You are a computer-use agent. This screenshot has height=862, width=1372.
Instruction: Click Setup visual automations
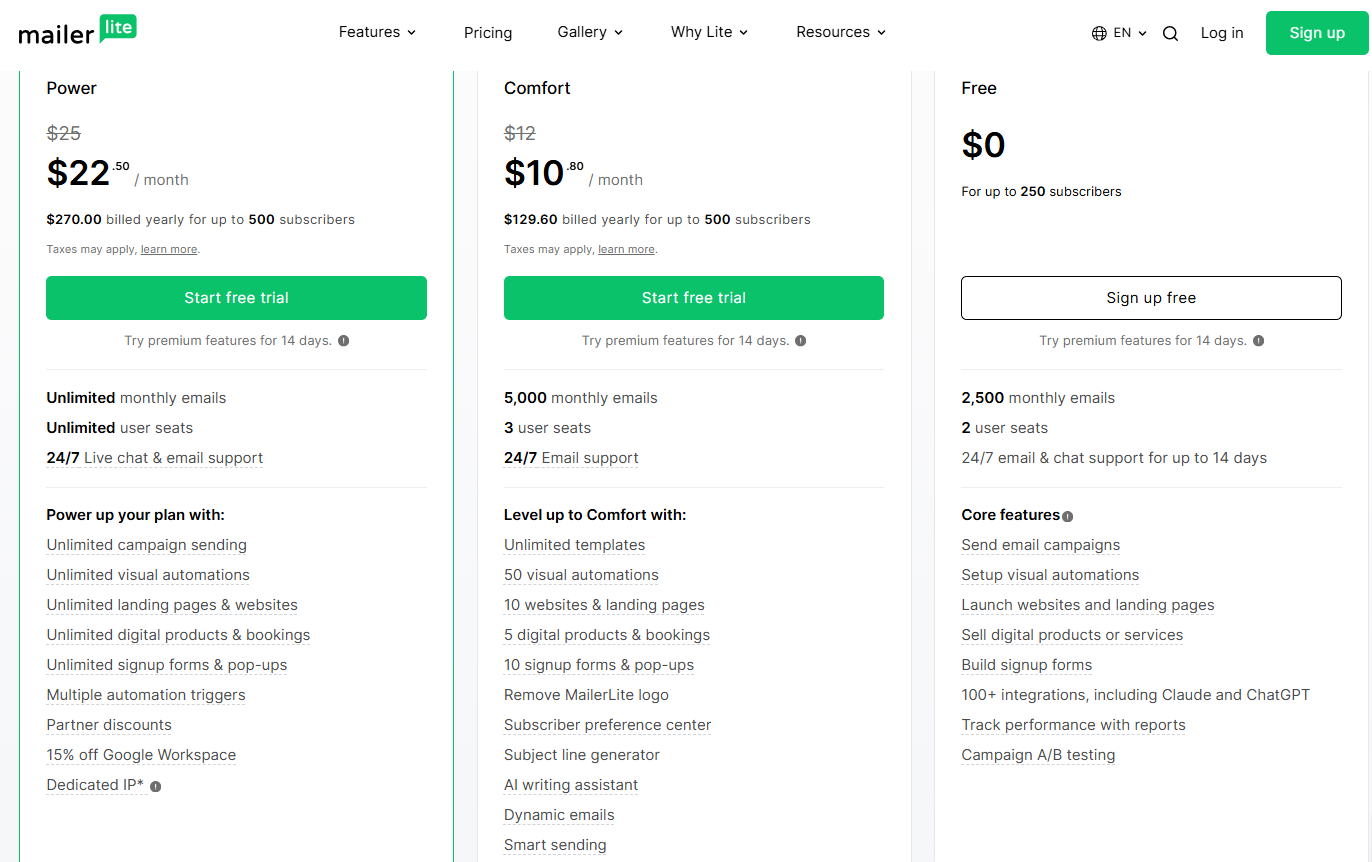coord(1050,575)
